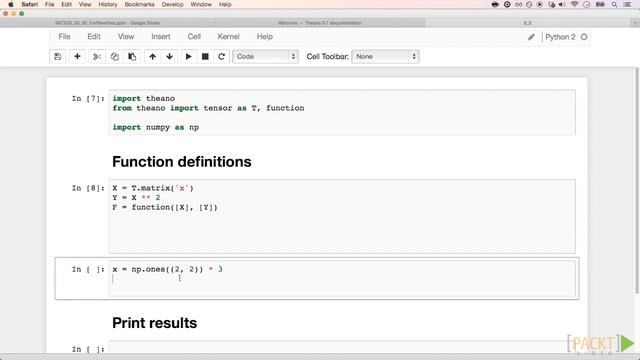Insert a new cell below with plus icon
Viewport: 640px width, 360px height.
[x=77, y=56]
